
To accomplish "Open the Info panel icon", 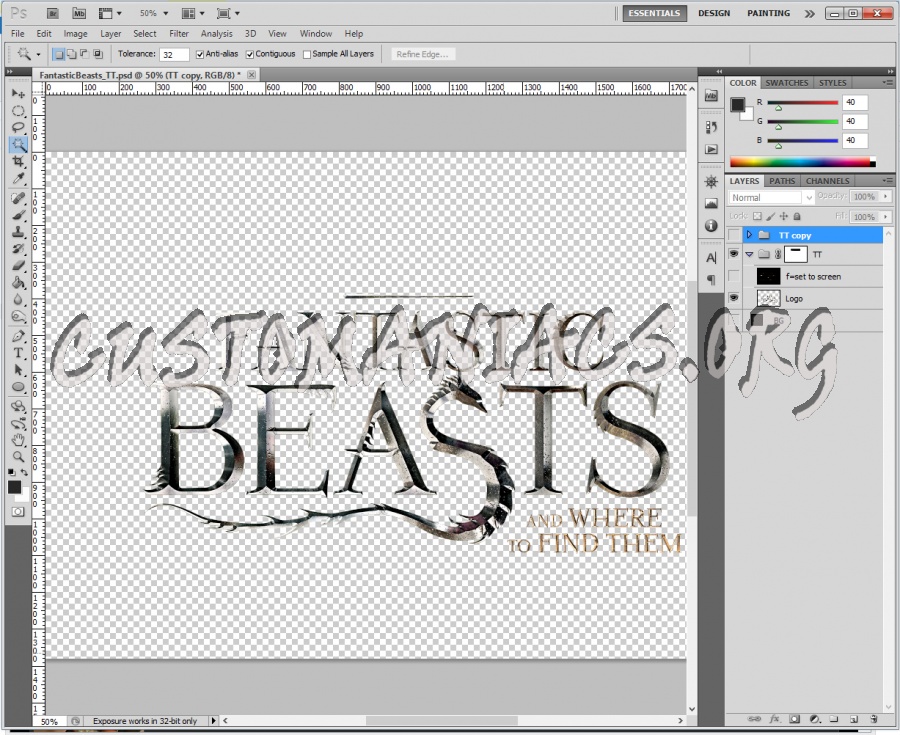I will pyautogui.click(x=711, y=225).
